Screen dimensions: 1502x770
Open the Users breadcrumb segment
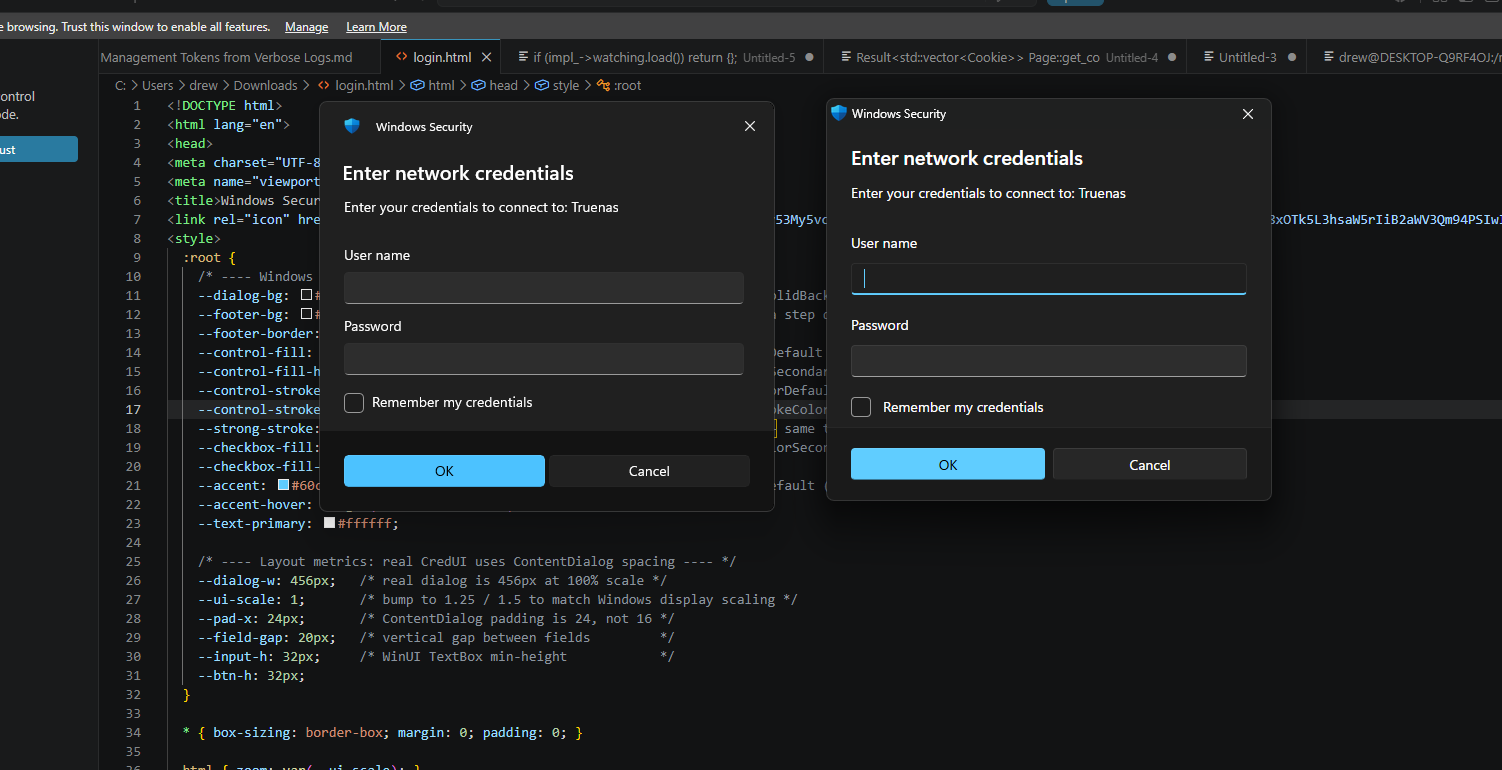click(x=157, y=85)
